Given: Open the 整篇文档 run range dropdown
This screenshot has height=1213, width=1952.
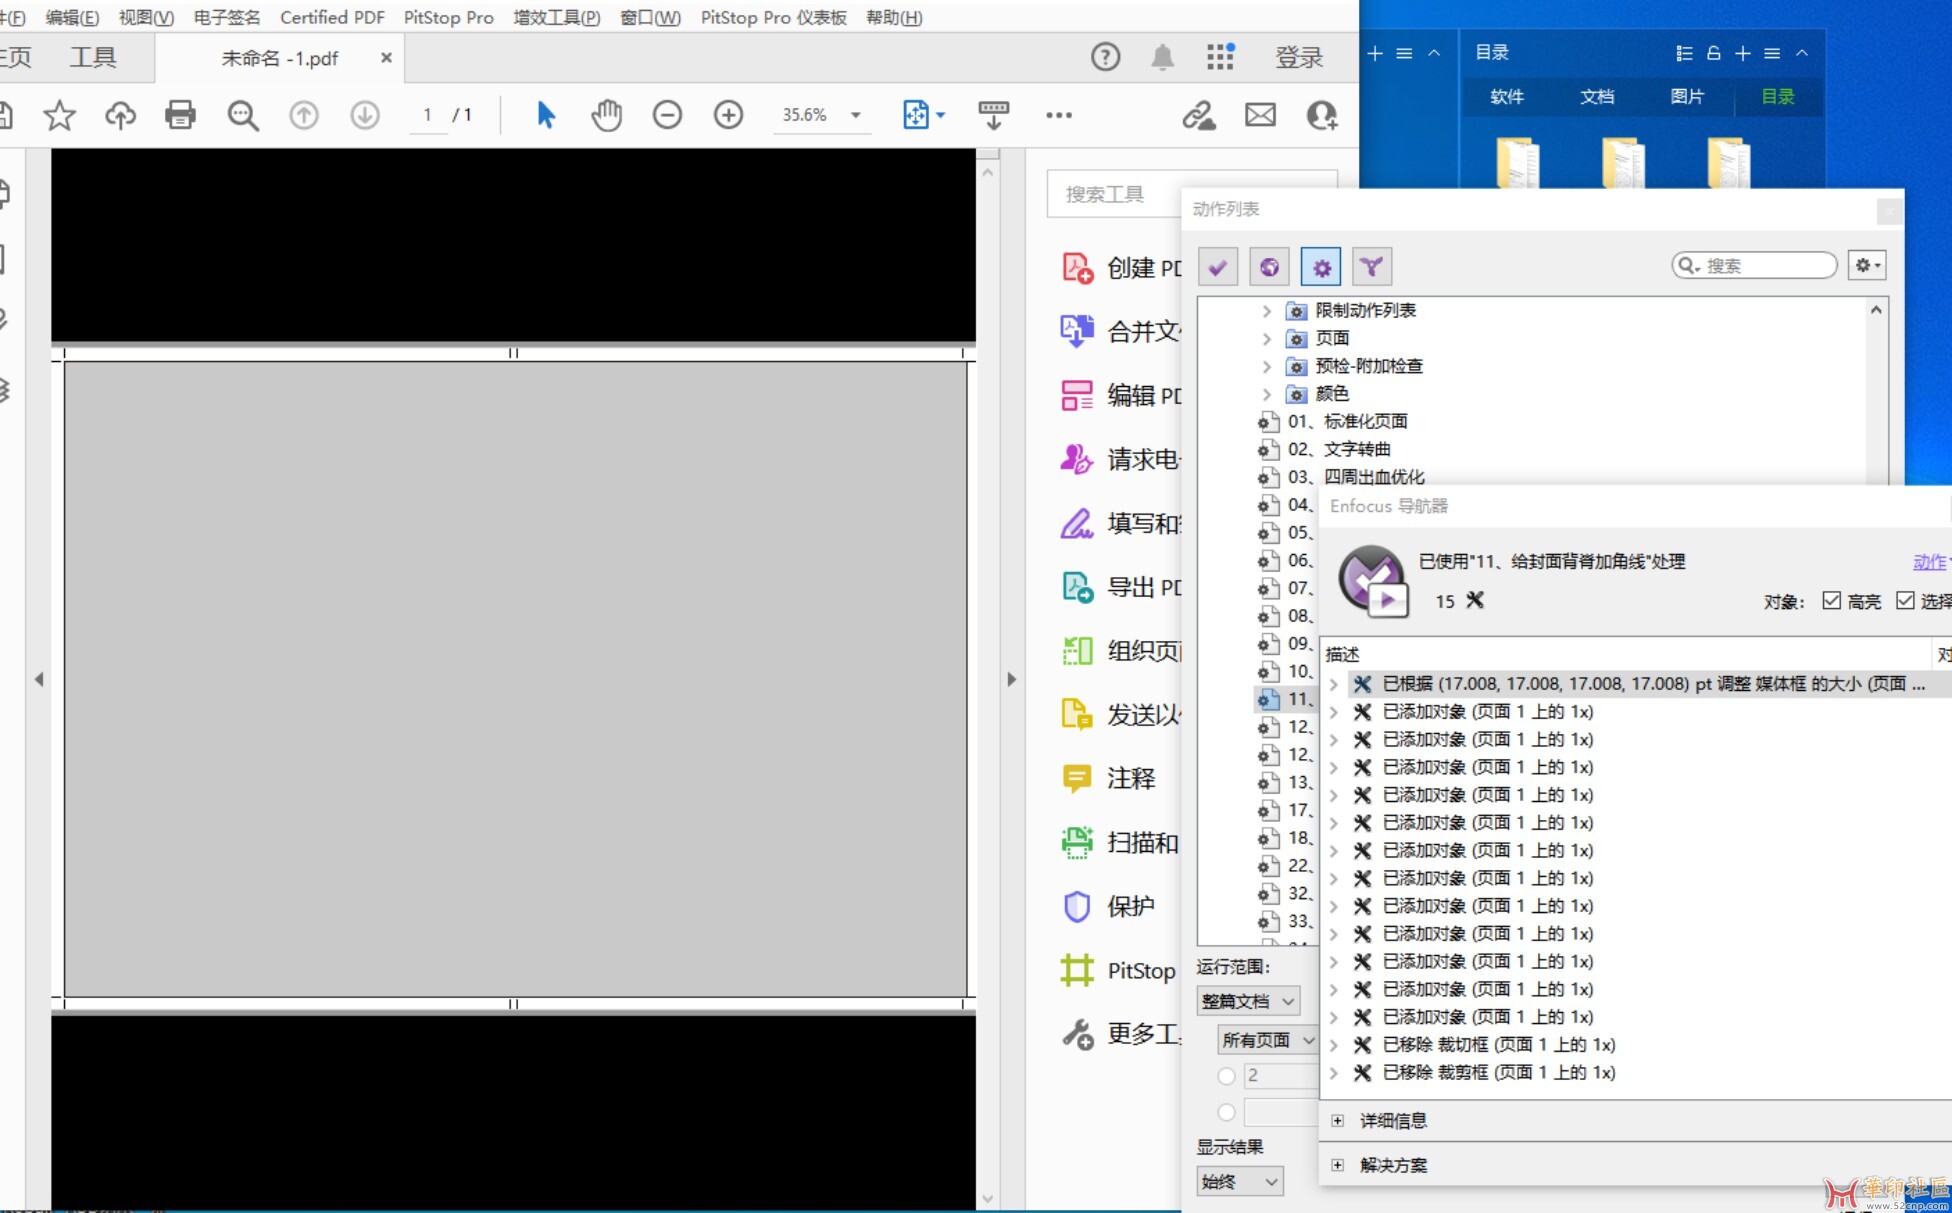Looking at the screenshot, I should [x=1248, y=1001].
